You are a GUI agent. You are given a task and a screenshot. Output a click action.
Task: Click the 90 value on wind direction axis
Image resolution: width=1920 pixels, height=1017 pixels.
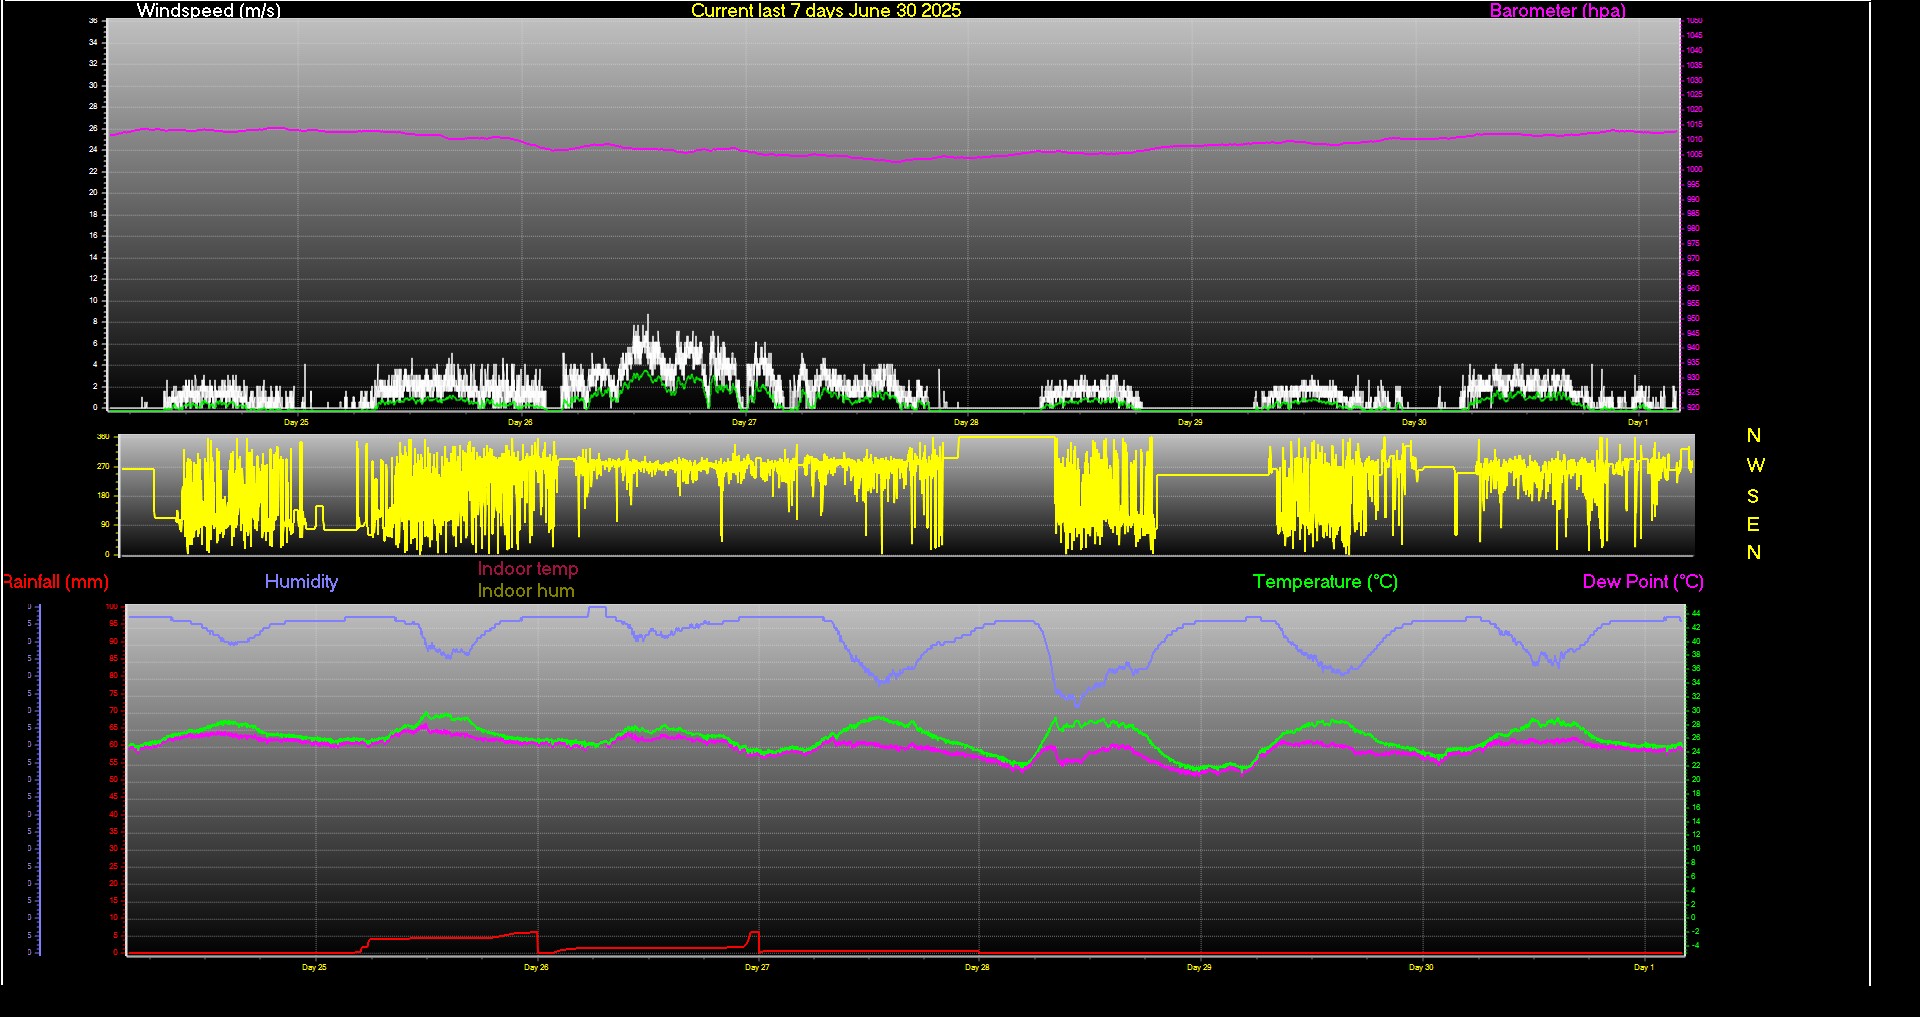coord(105,525)
